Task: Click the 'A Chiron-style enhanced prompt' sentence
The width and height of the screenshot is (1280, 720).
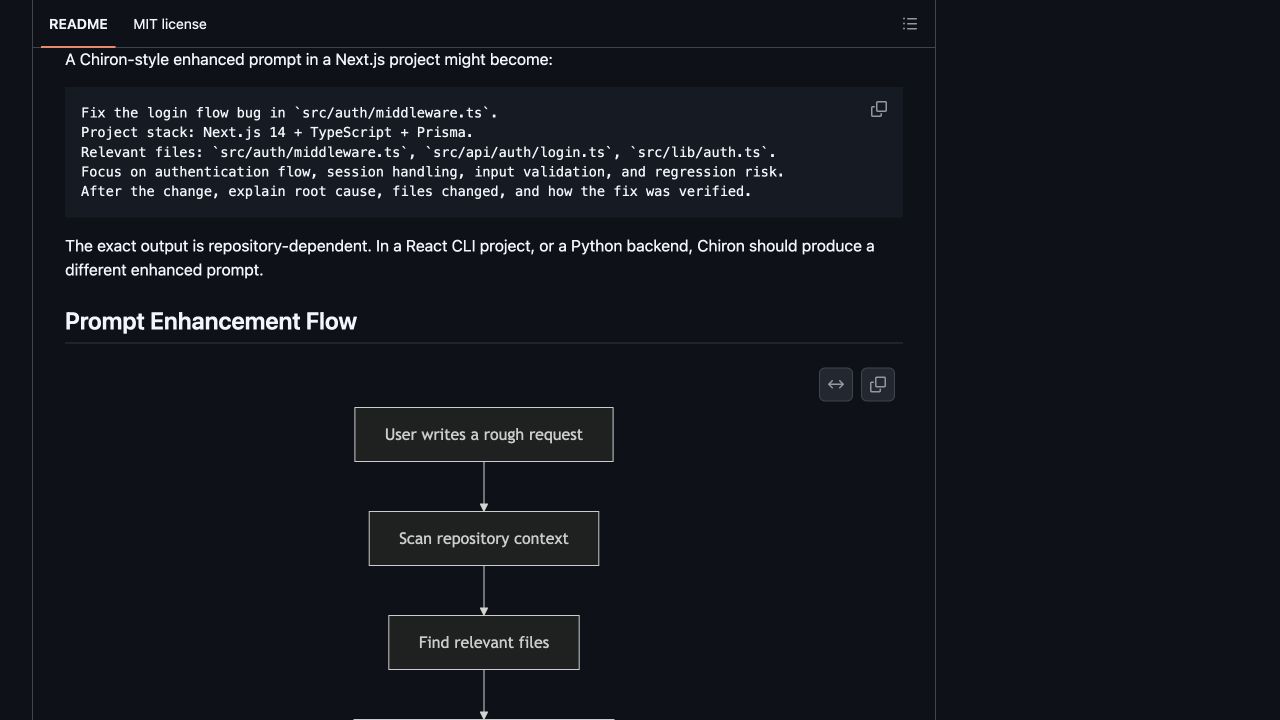Action: tap(309, 60)
